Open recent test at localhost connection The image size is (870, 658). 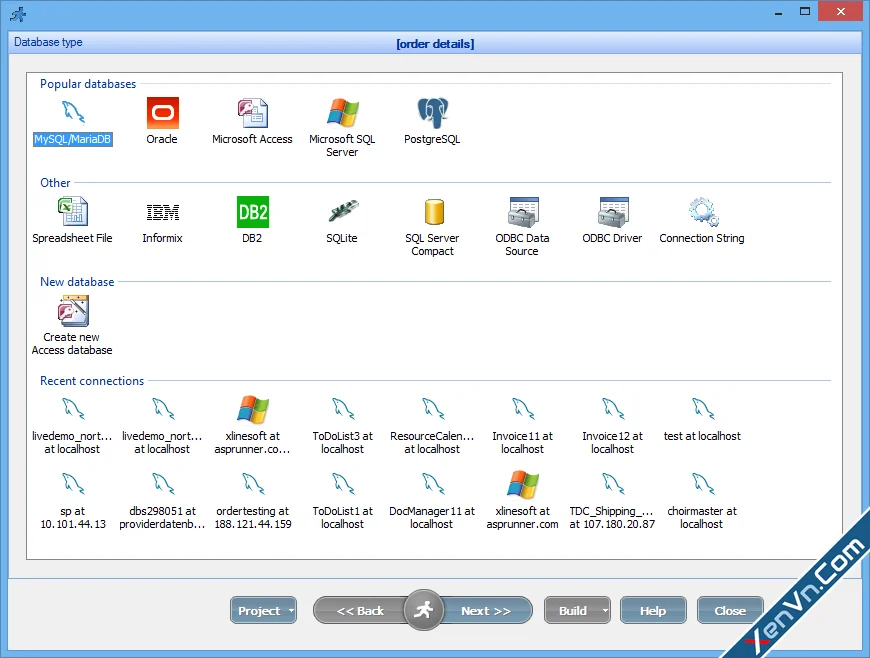click(702, 419)
